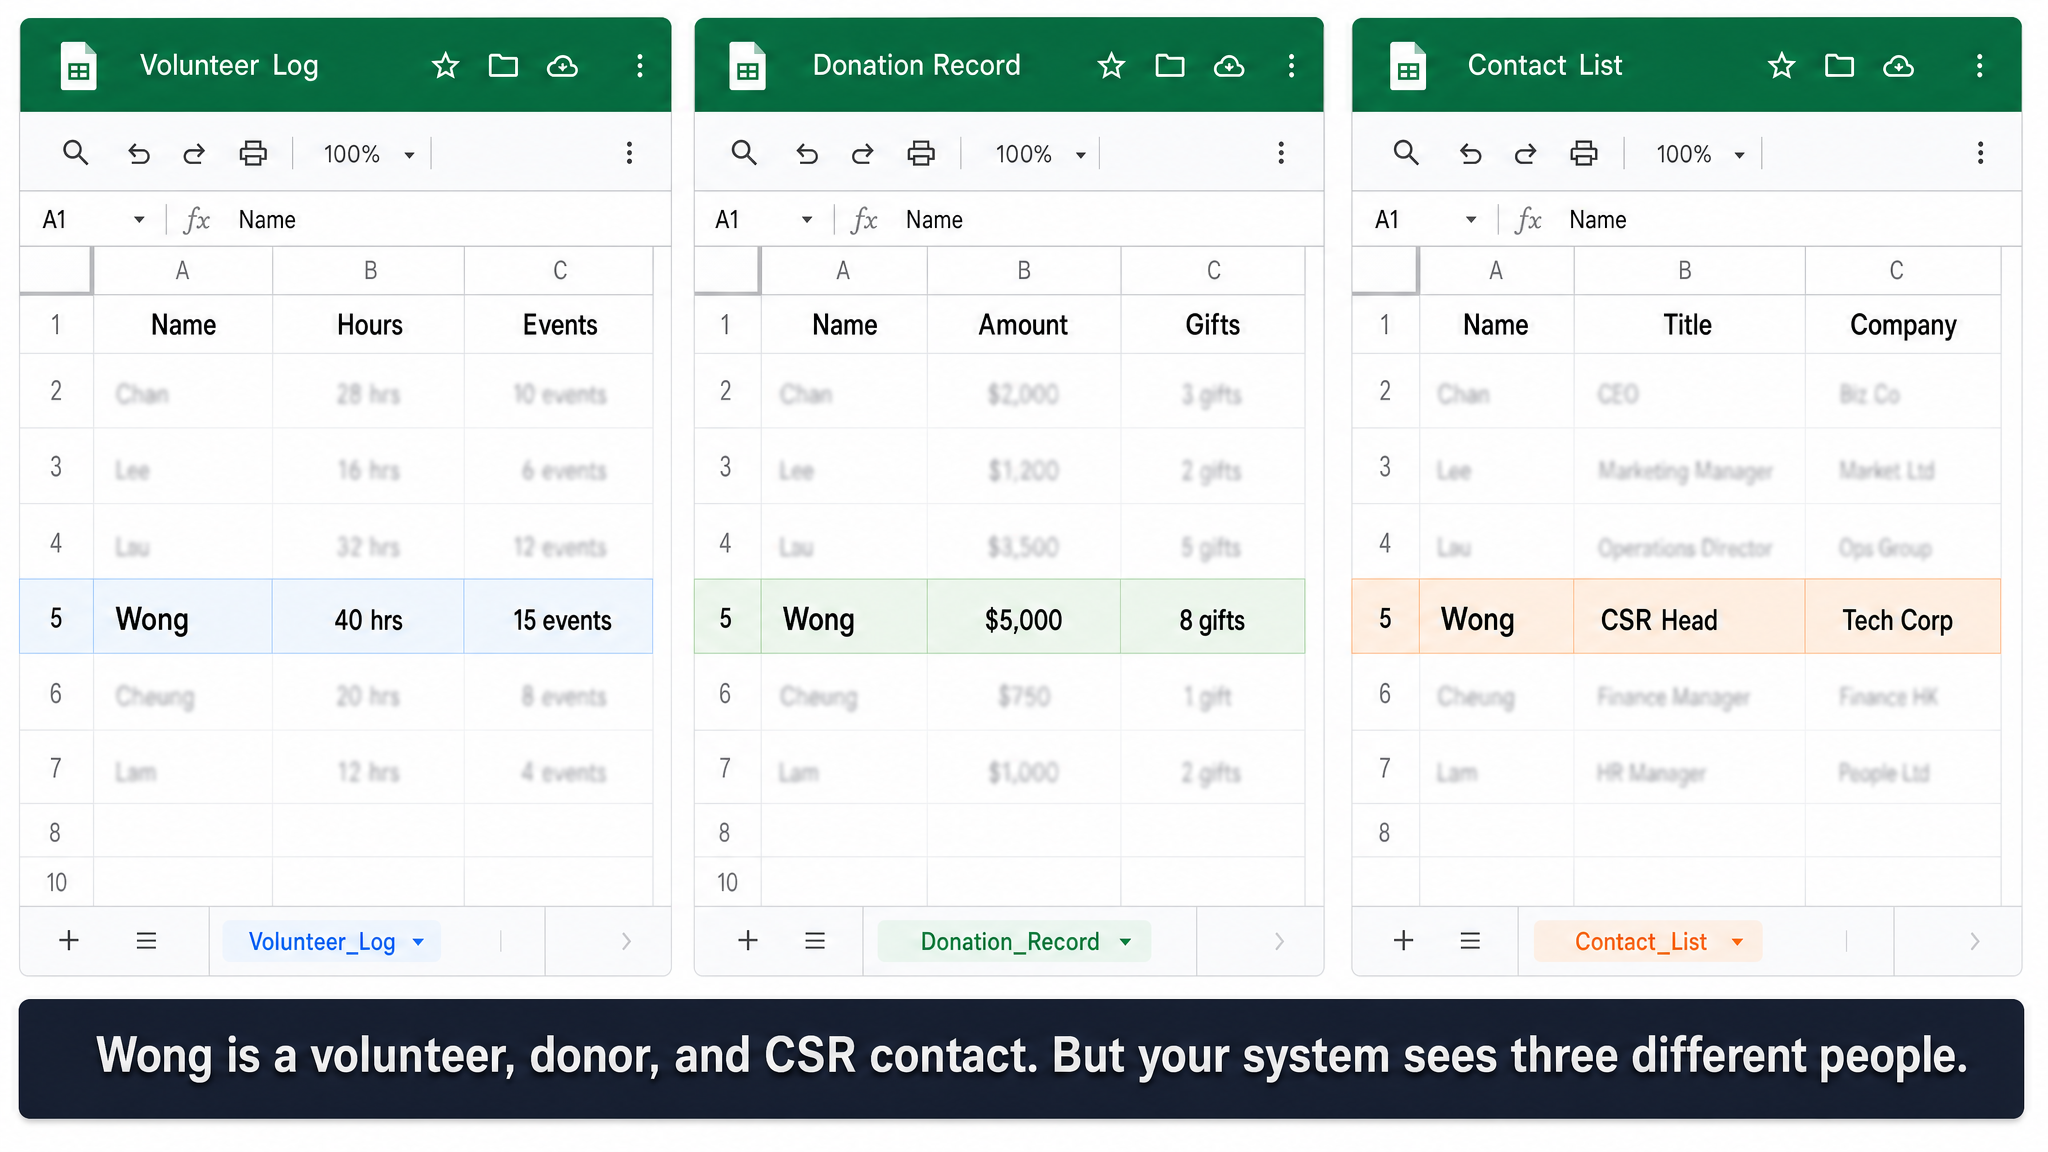Open Contact List header three-dot menu
2048x1152 pixels.
pos(1979,66)
